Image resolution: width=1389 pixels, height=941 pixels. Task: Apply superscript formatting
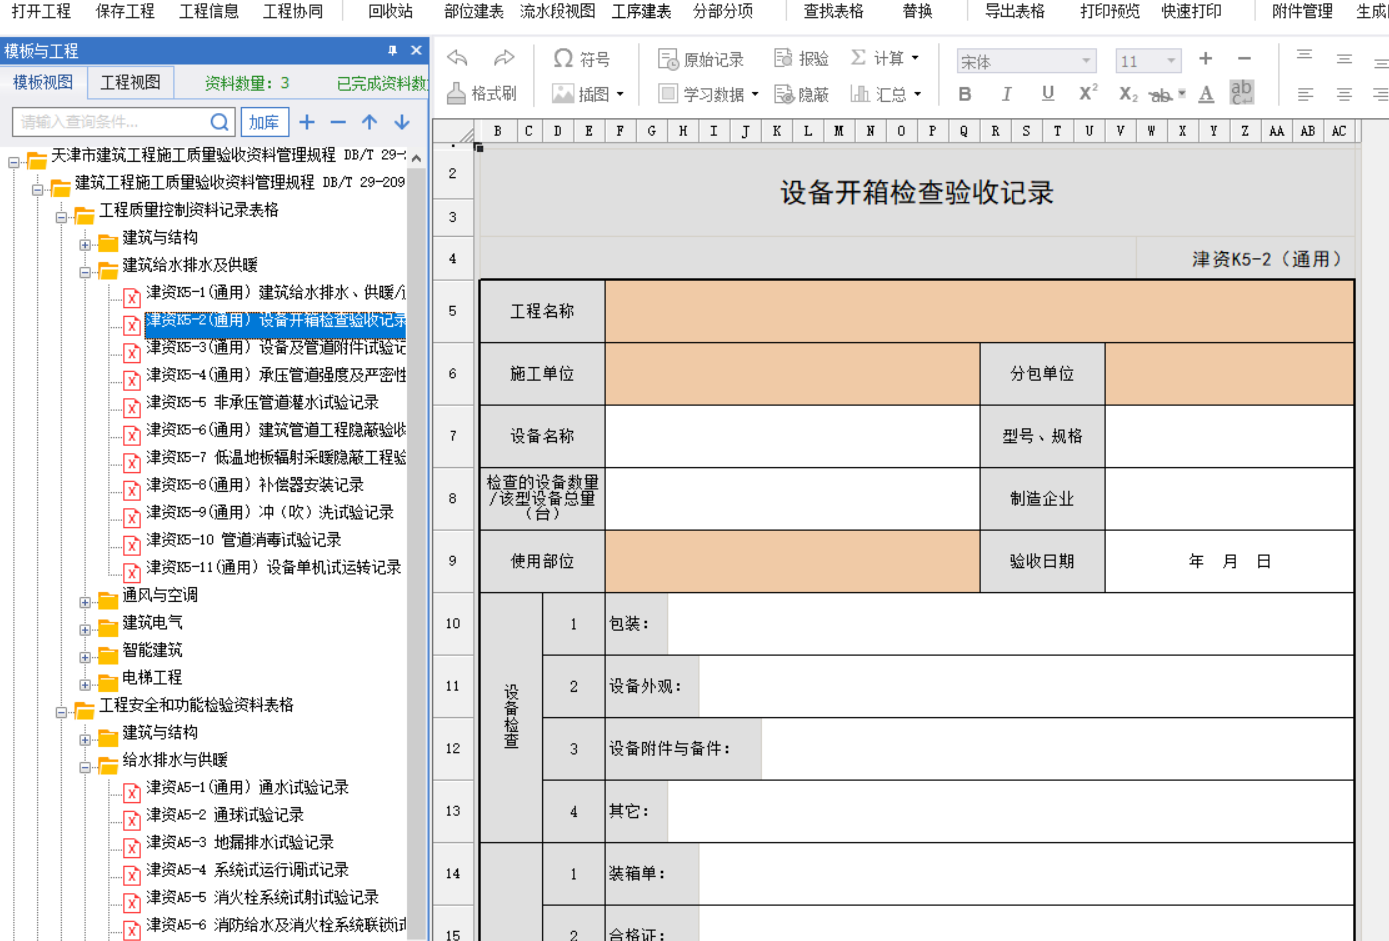click(1088, 93)
